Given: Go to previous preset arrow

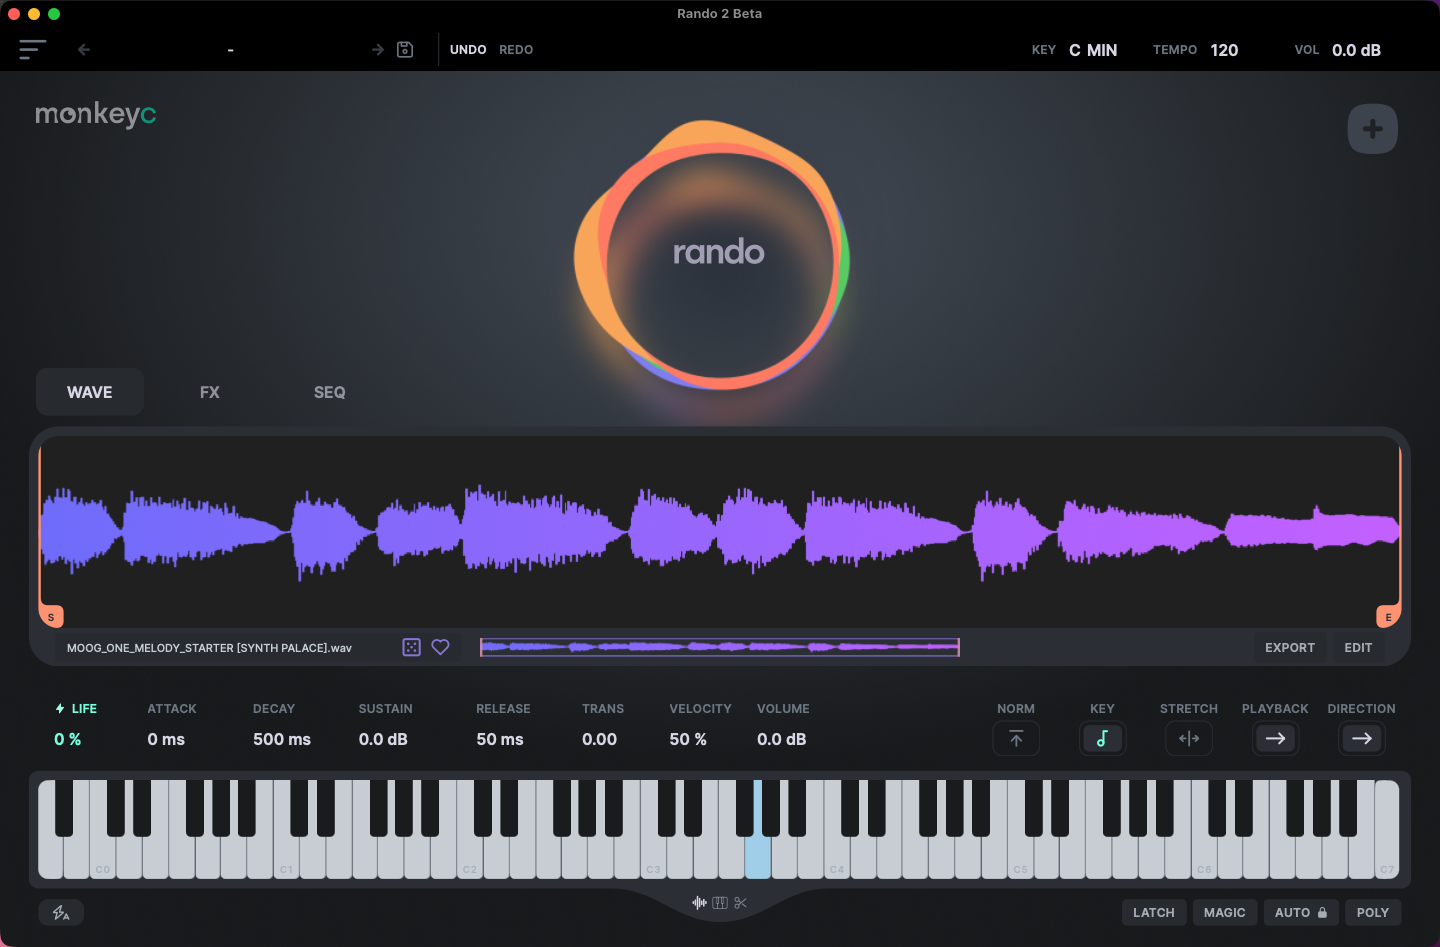Looking at the screenshot, I should [84, 49].
